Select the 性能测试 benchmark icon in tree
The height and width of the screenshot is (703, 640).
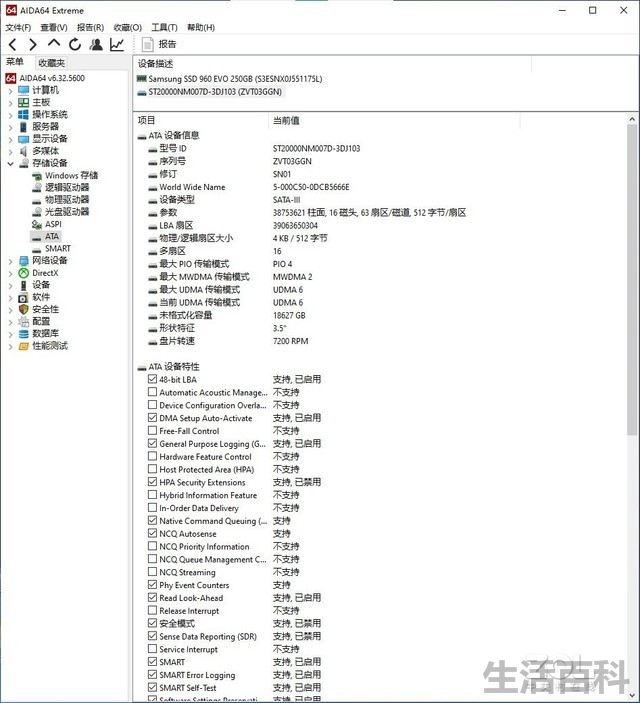(24, 346)
